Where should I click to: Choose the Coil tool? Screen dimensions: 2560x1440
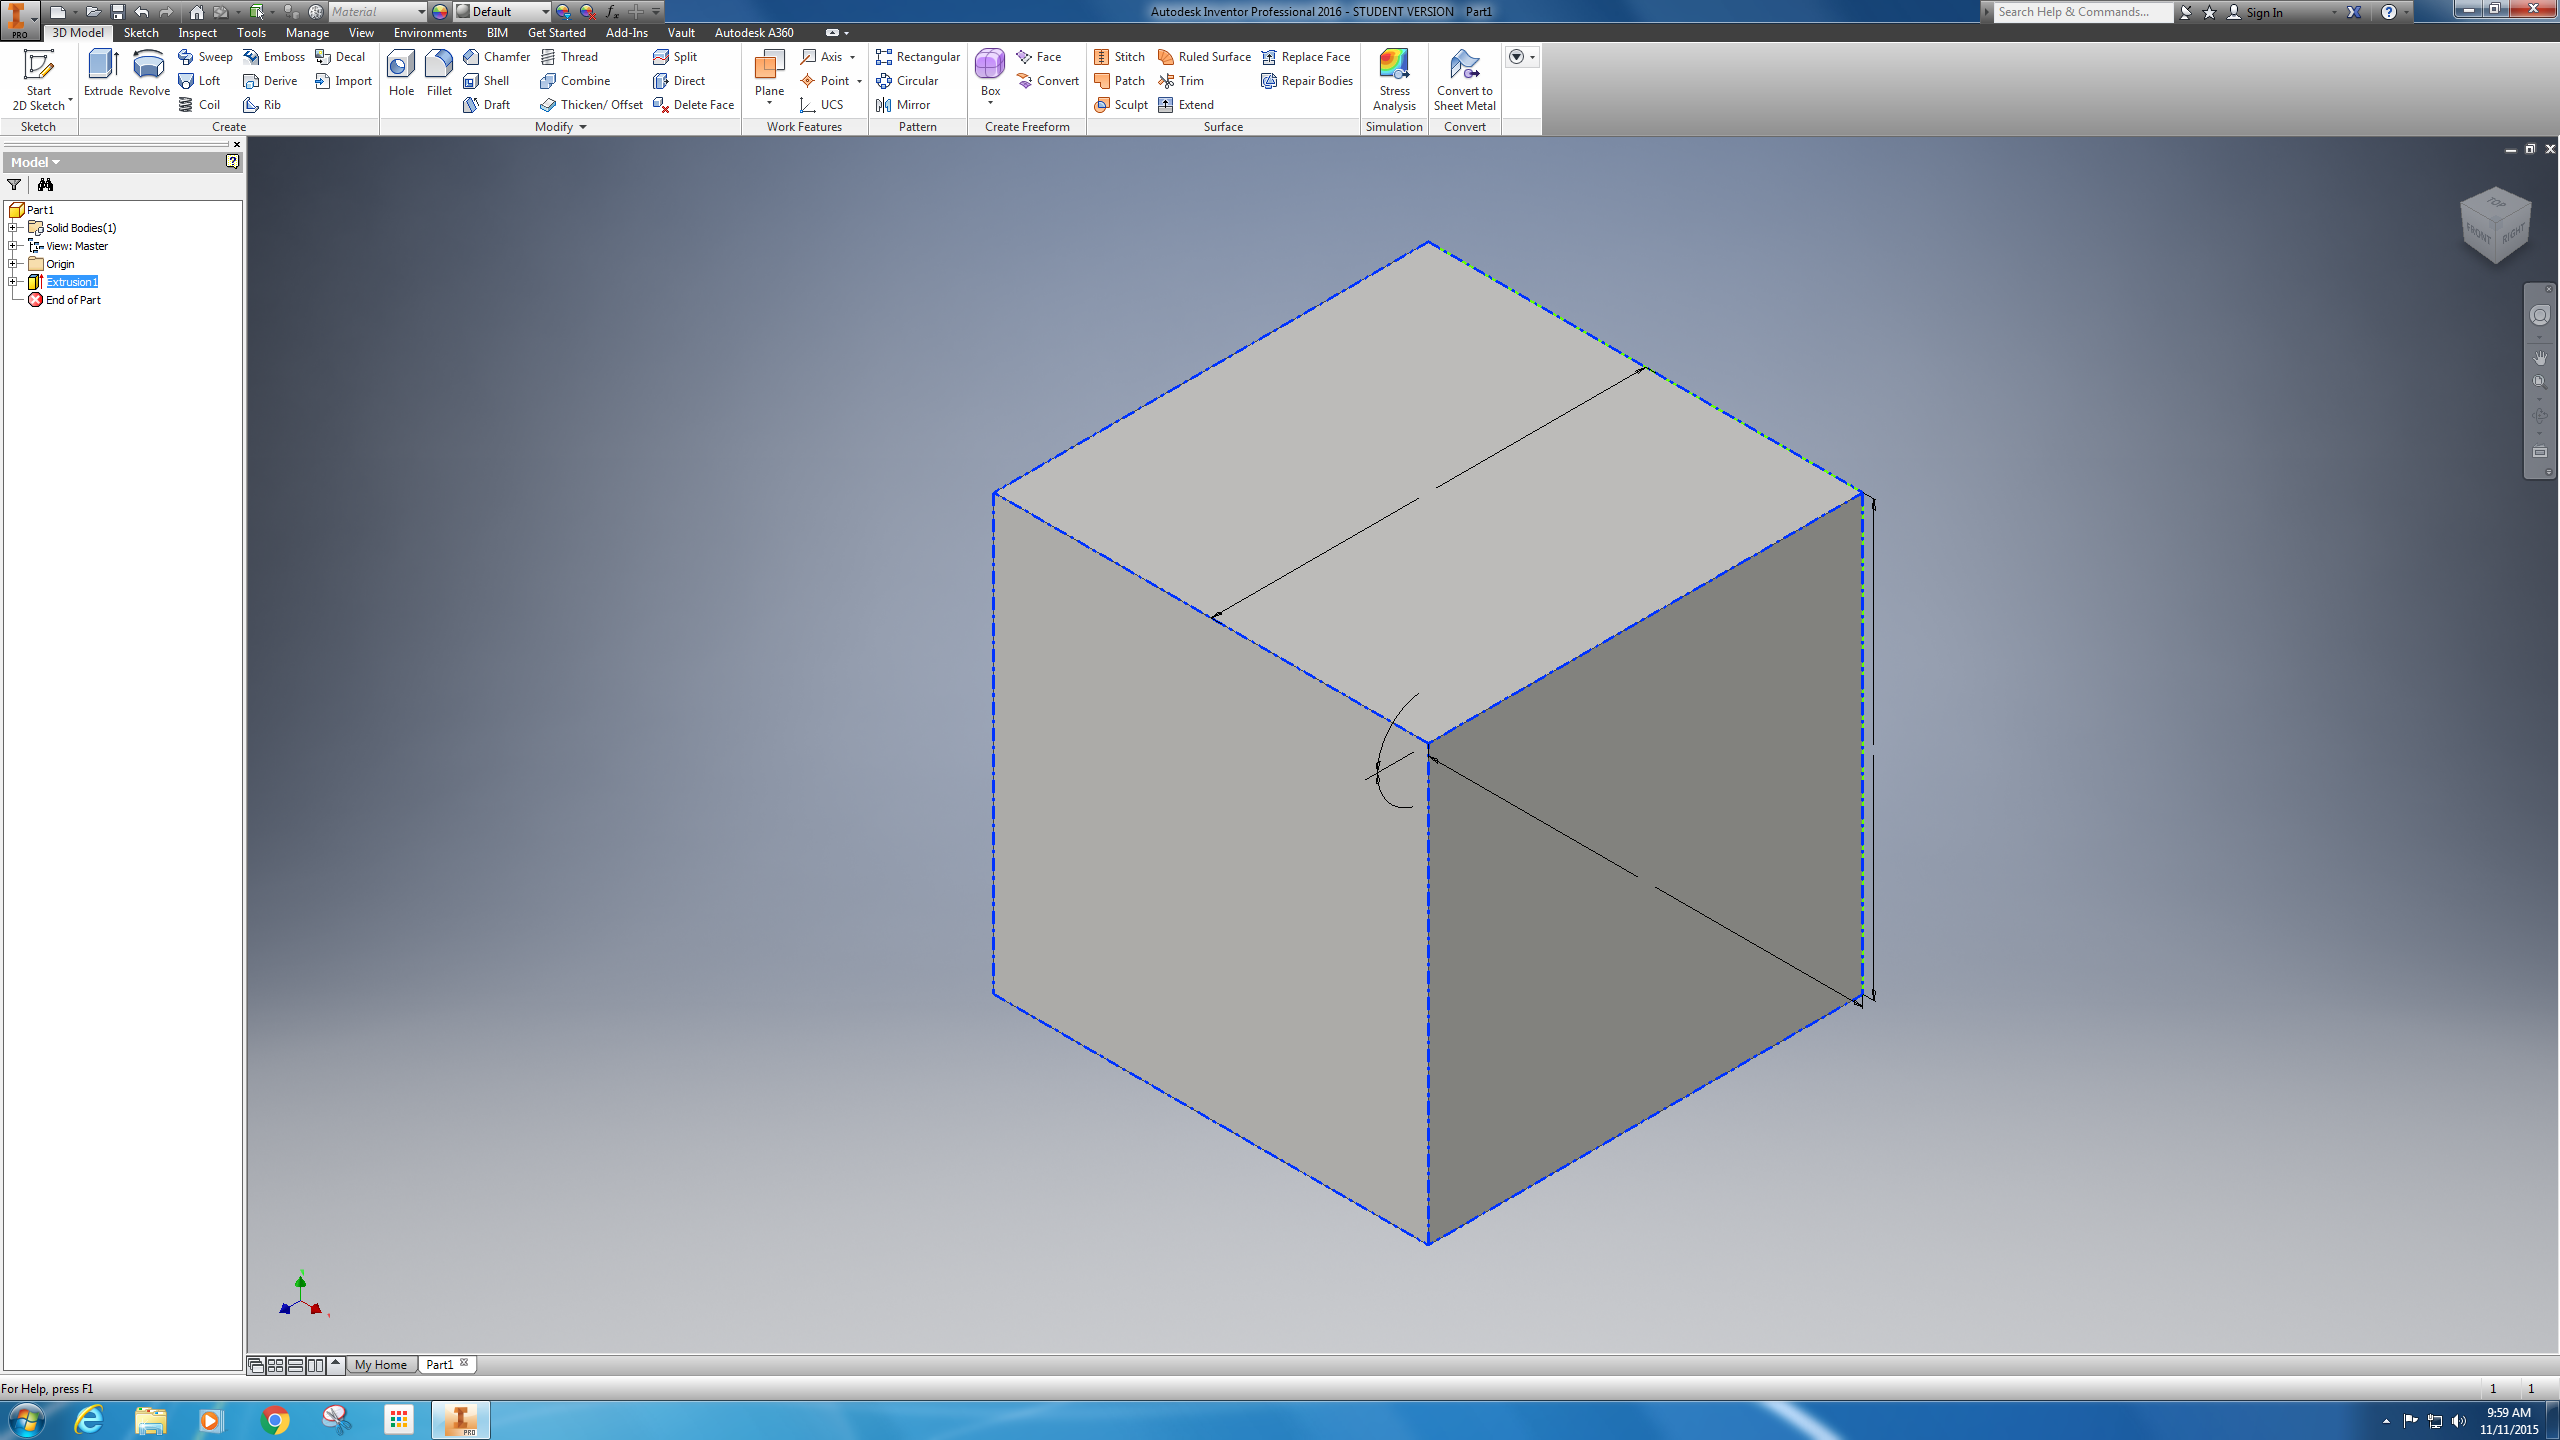(199, 105)
